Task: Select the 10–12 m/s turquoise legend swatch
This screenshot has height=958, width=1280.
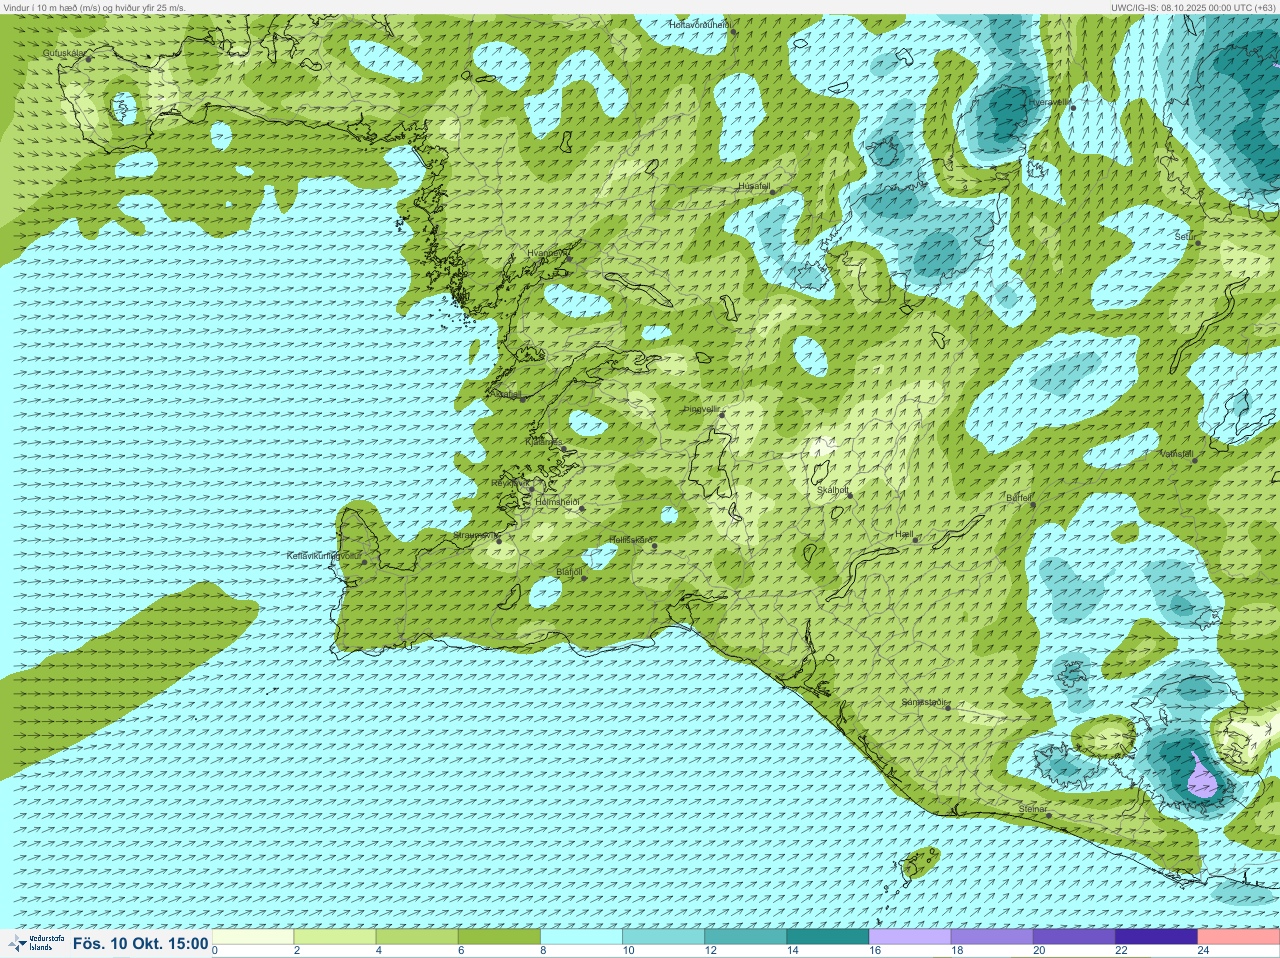Action: click(663, 937)
